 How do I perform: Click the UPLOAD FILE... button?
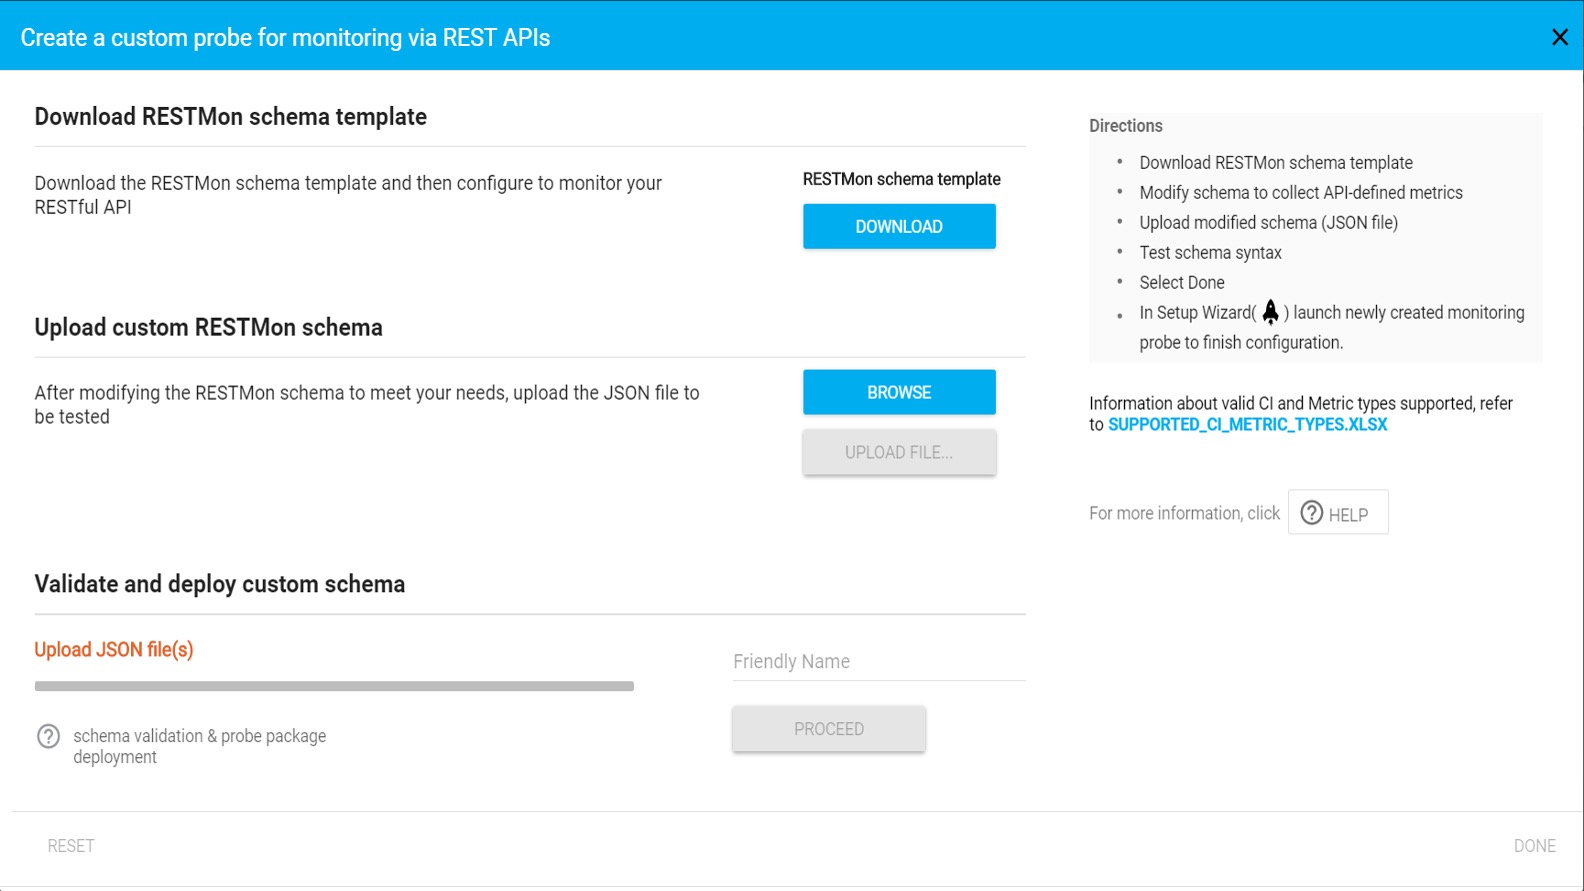pyautogui.click(x=898, y=453)
